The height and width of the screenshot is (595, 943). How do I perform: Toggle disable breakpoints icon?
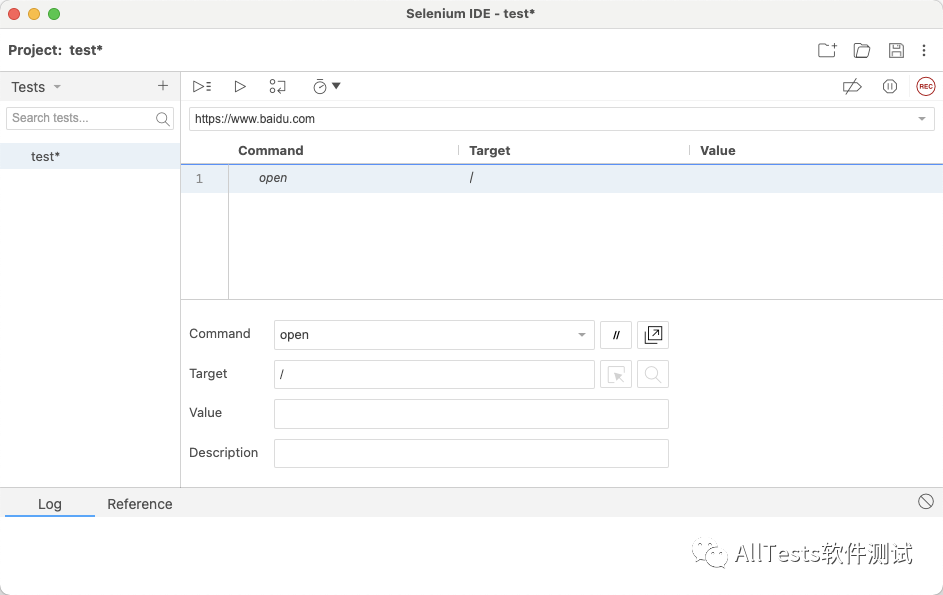(x=852, y=87)
